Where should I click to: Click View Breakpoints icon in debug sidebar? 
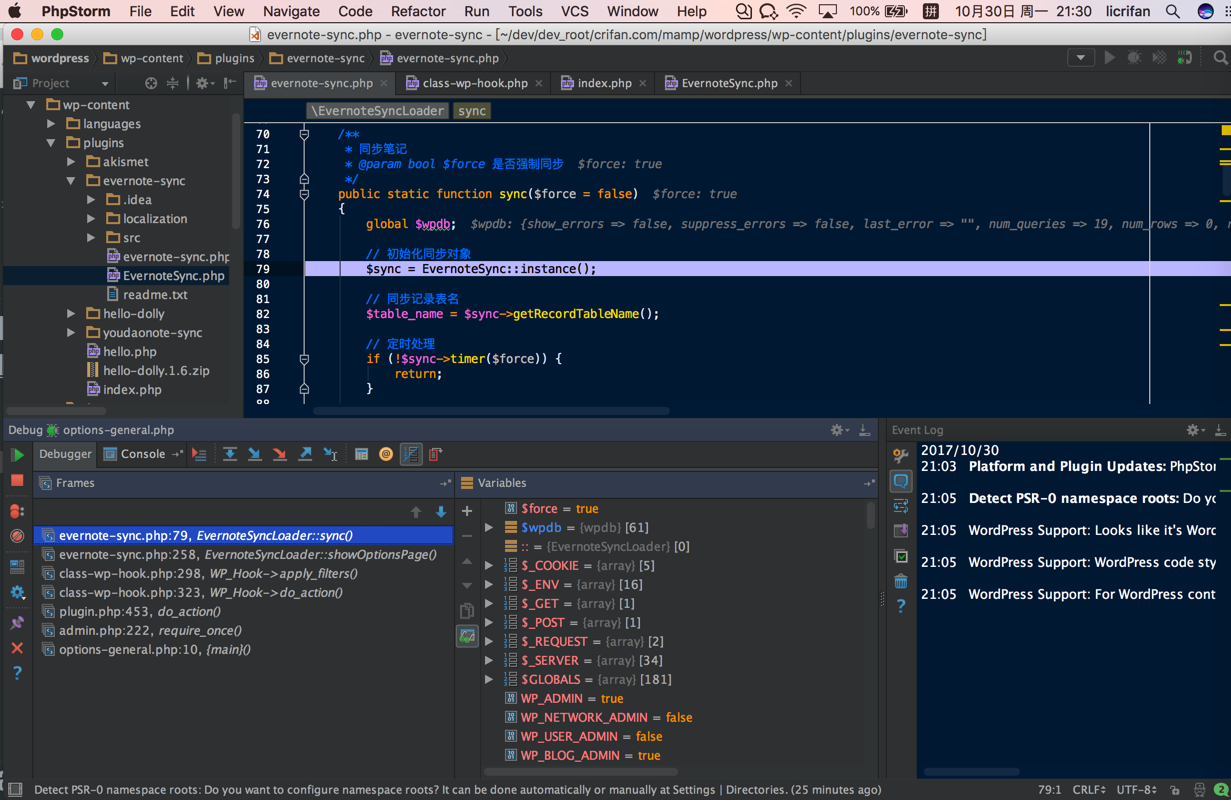coord(17,511)
